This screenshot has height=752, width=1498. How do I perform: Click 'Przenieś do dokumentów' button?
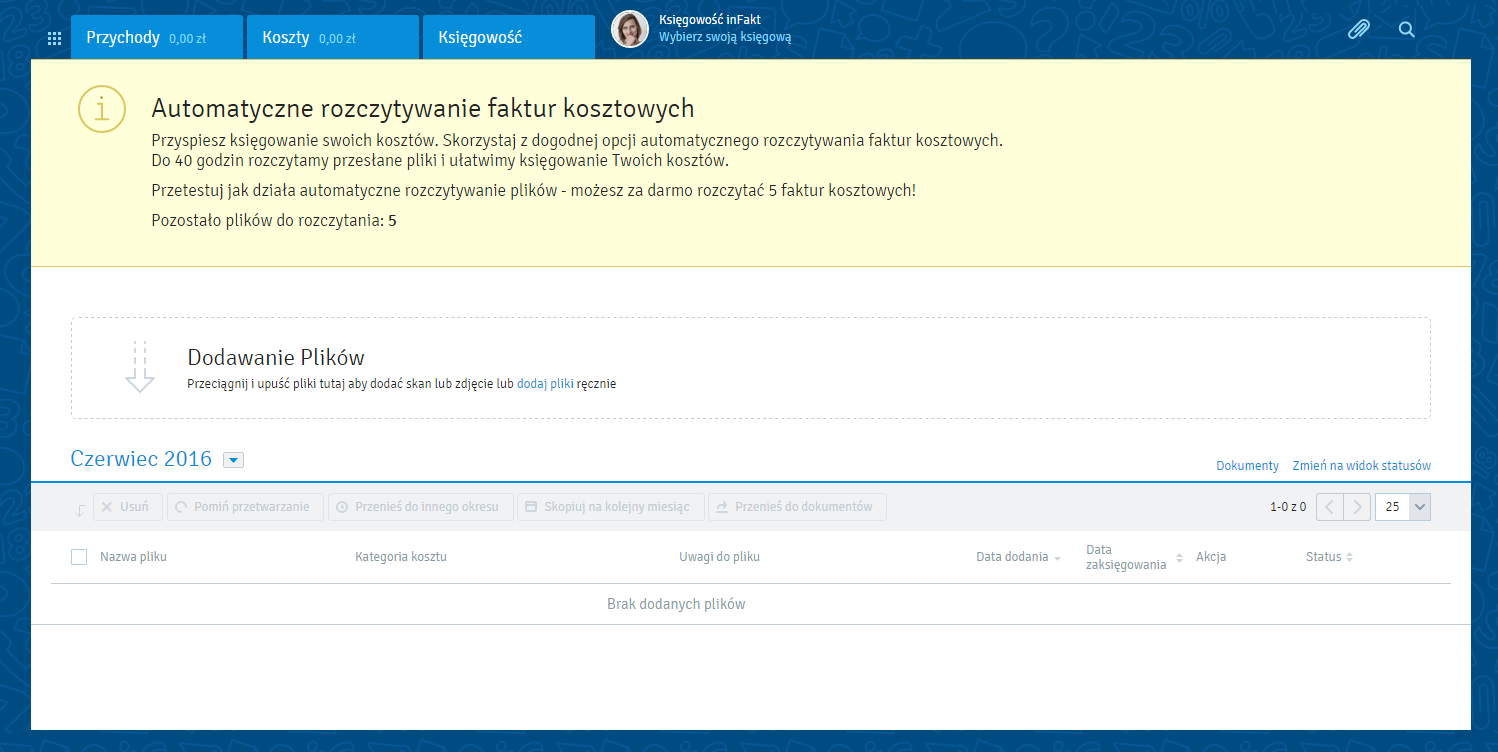[797, 507]
